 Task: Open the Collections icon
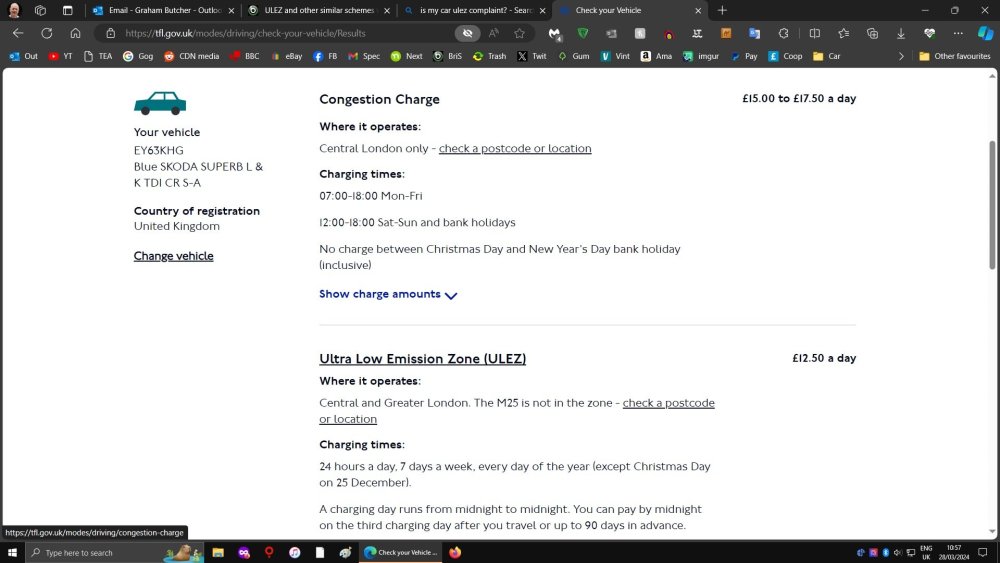point(872,33)
